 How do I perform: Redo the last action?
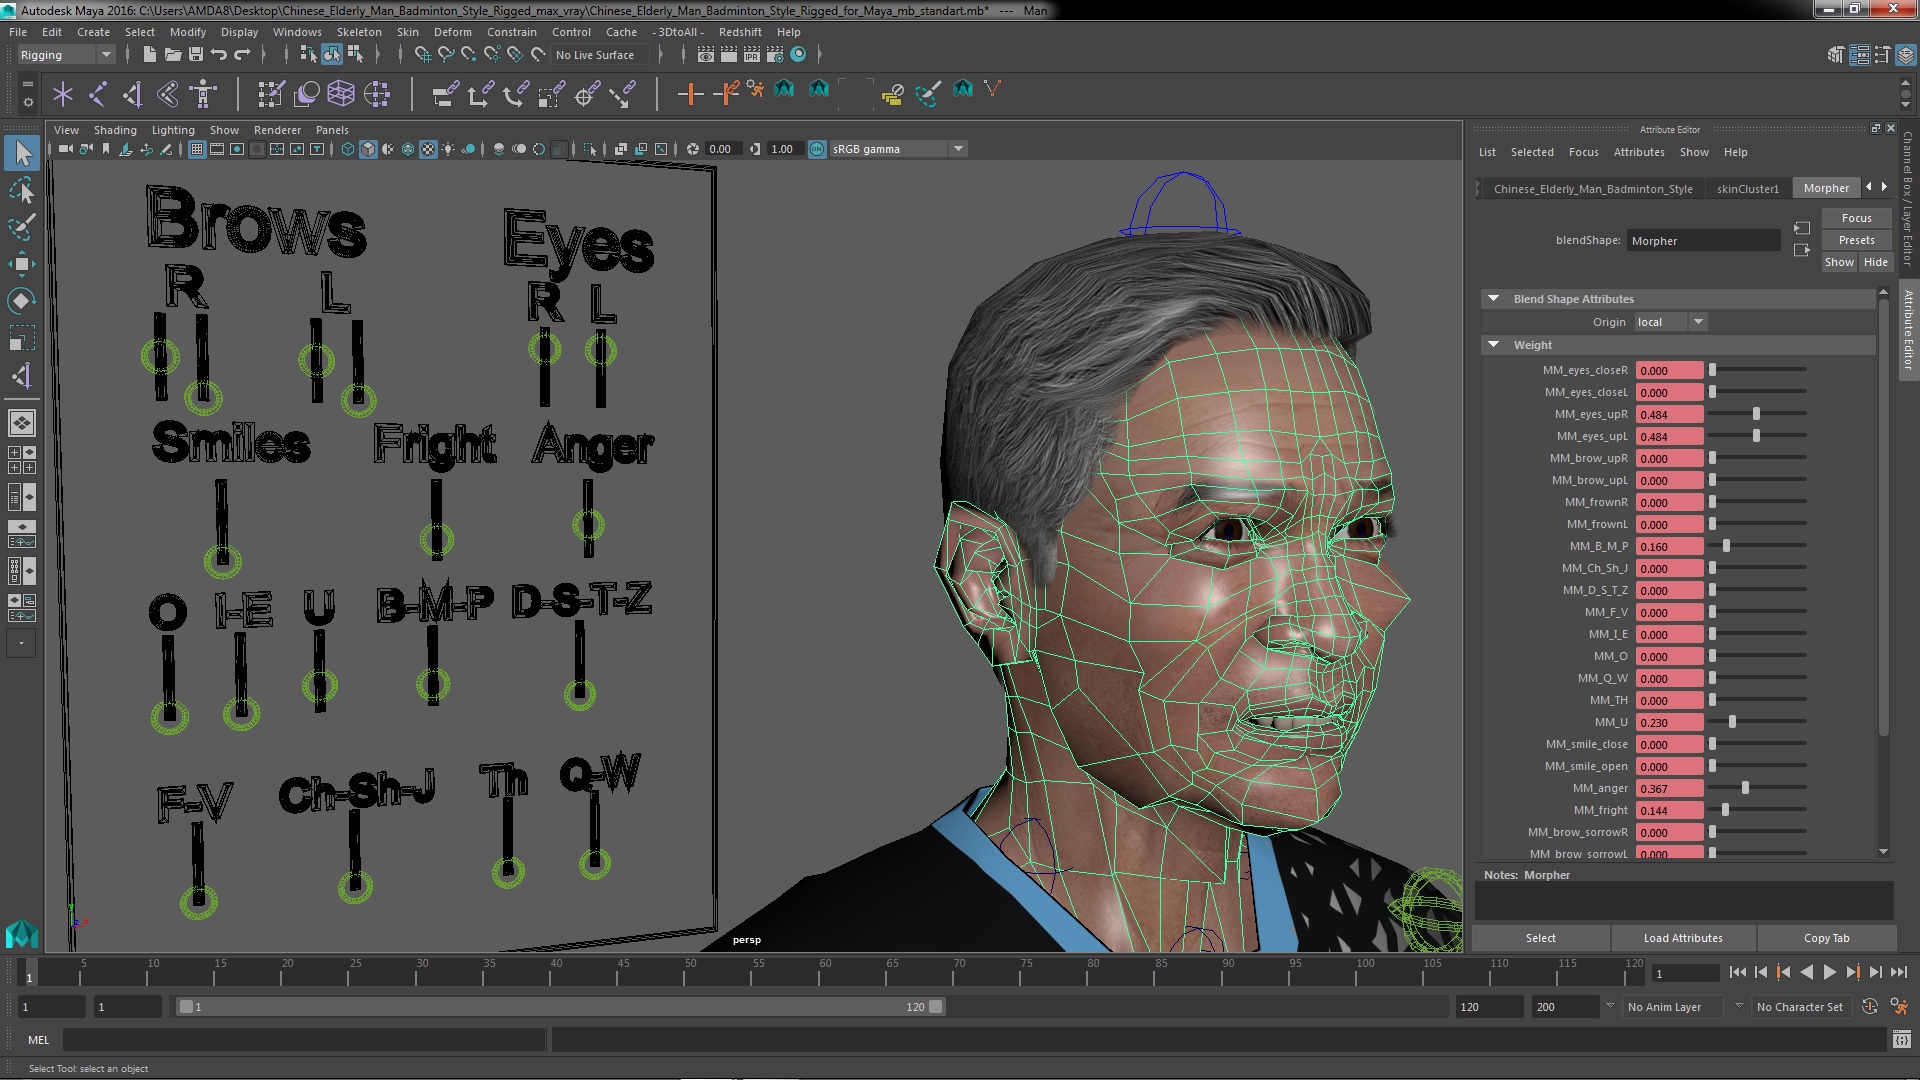point(242,55)
